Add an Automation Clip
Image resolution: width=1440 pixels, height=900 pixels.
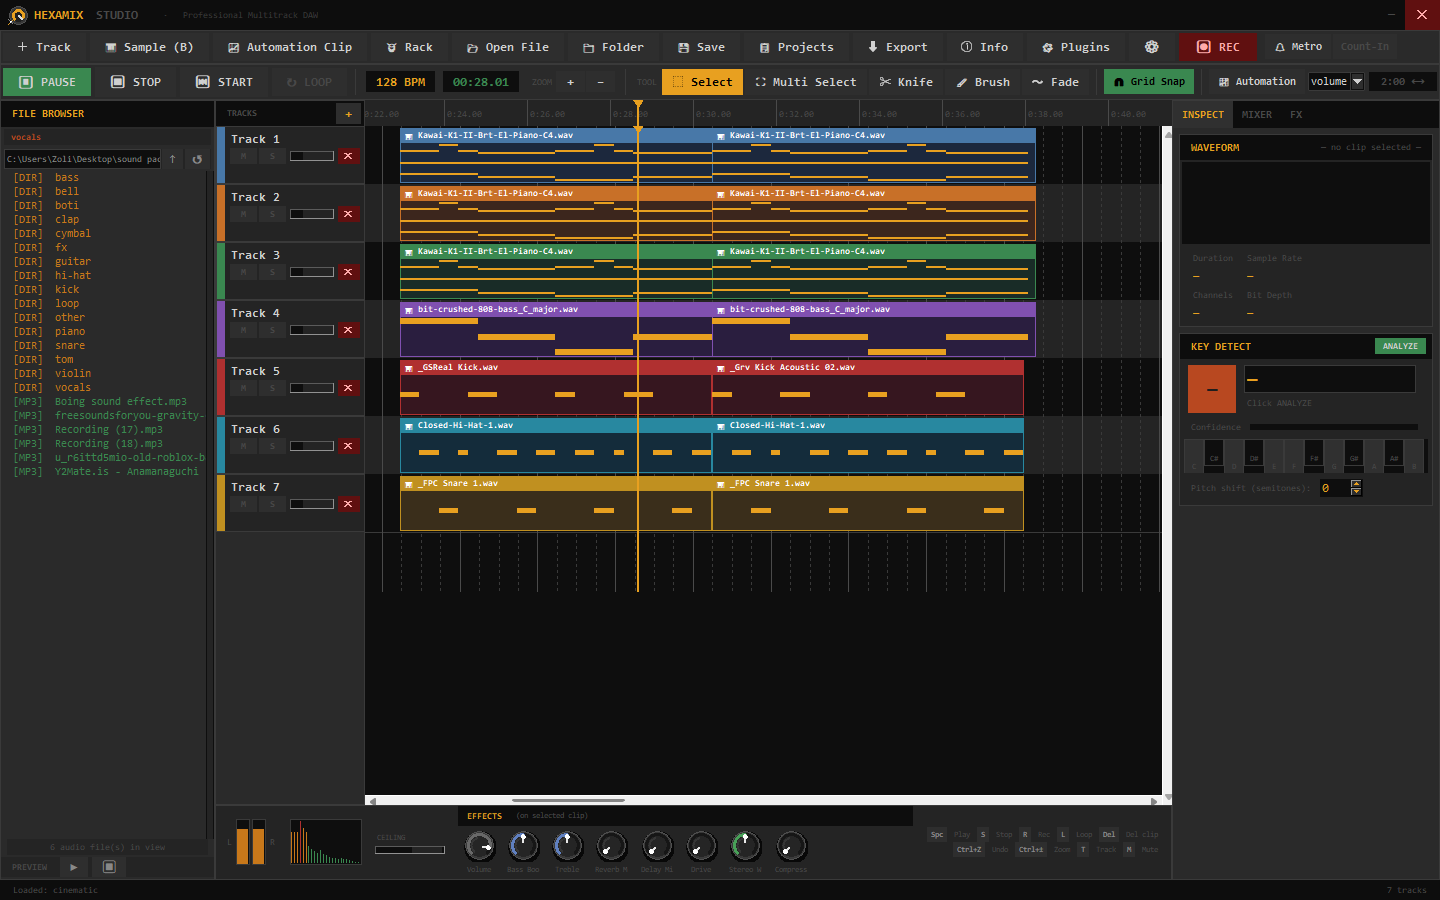pyautogui.click(x=289, y=47)
